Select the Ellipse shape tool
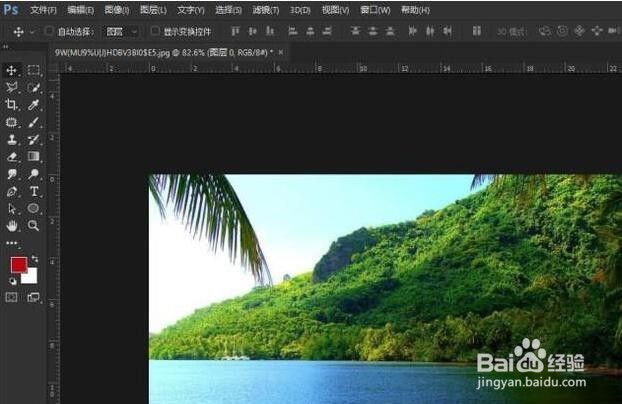Viewport: 622px width, 404px height. tap(33, 208)
